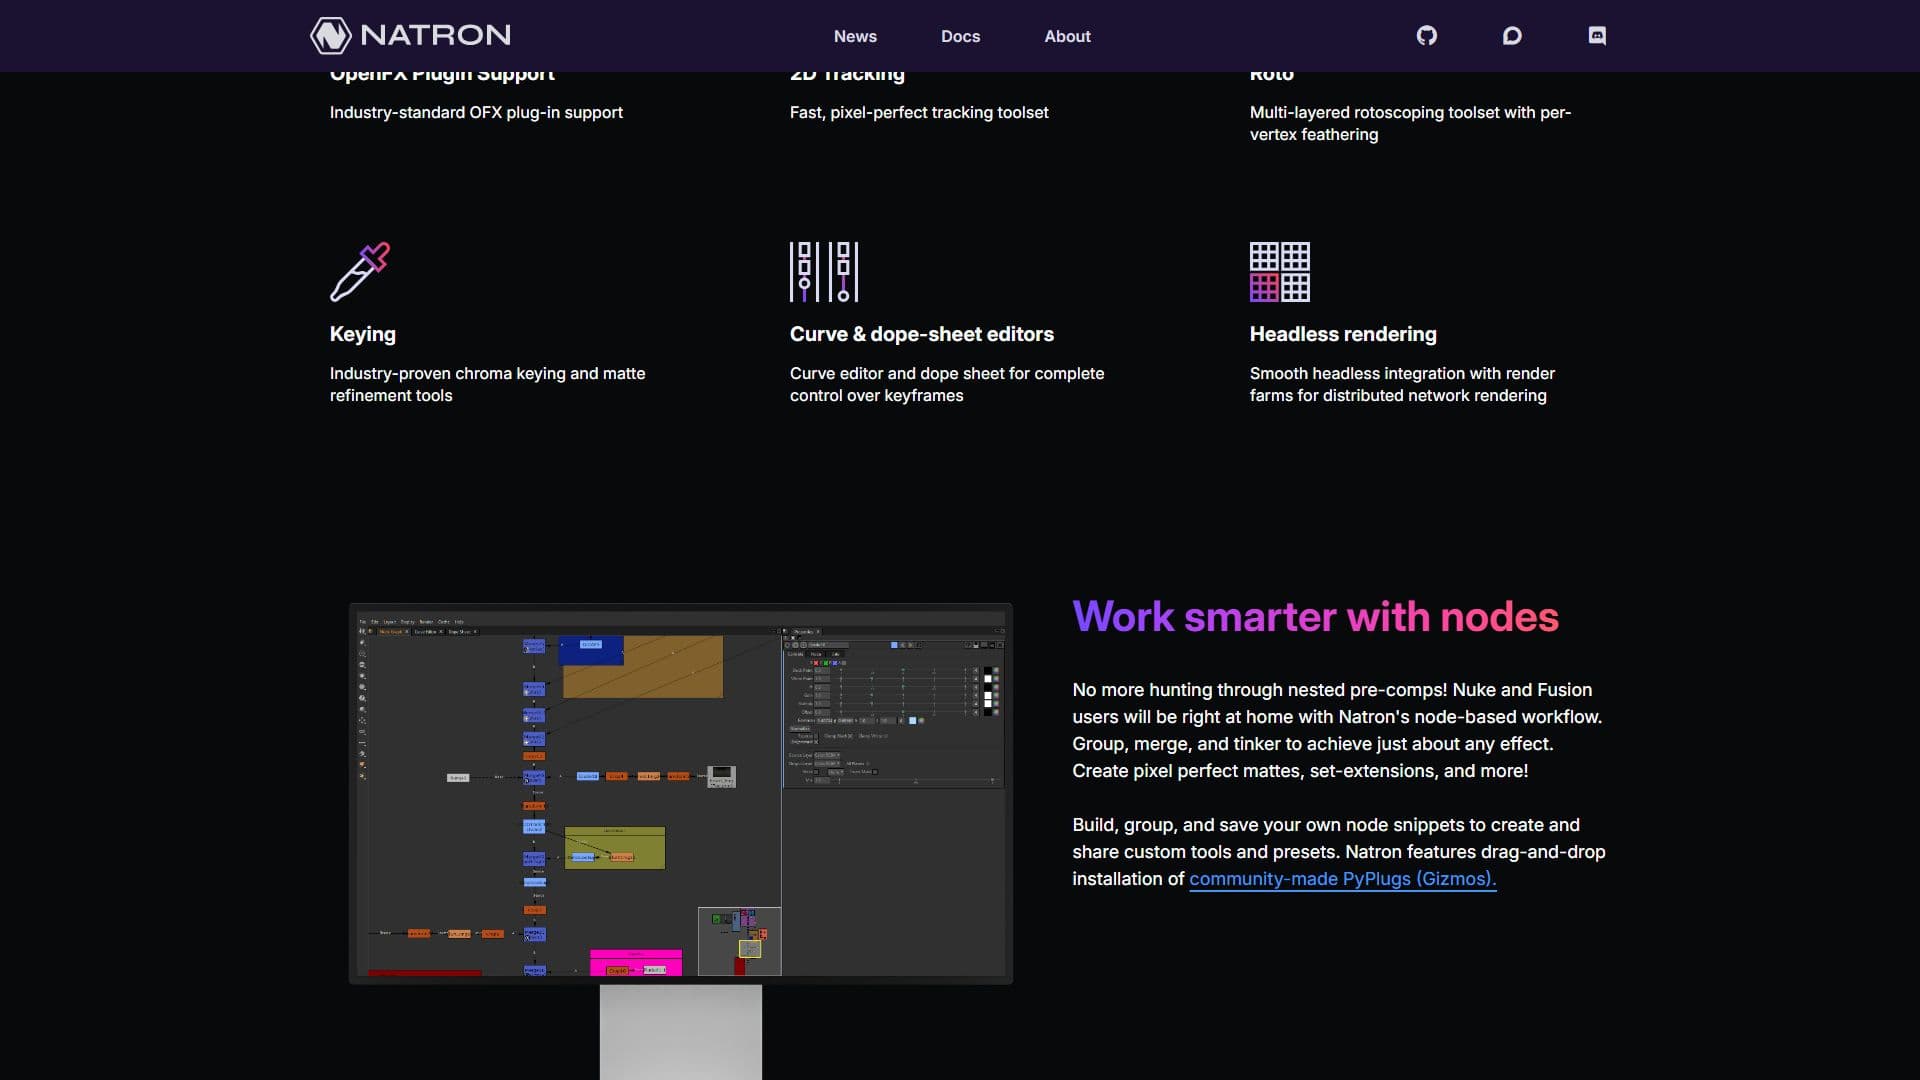Select the 'Curve & dope-sheet editors' heading
Screen dimensions: 1920x1080
(x=922, y=334)
